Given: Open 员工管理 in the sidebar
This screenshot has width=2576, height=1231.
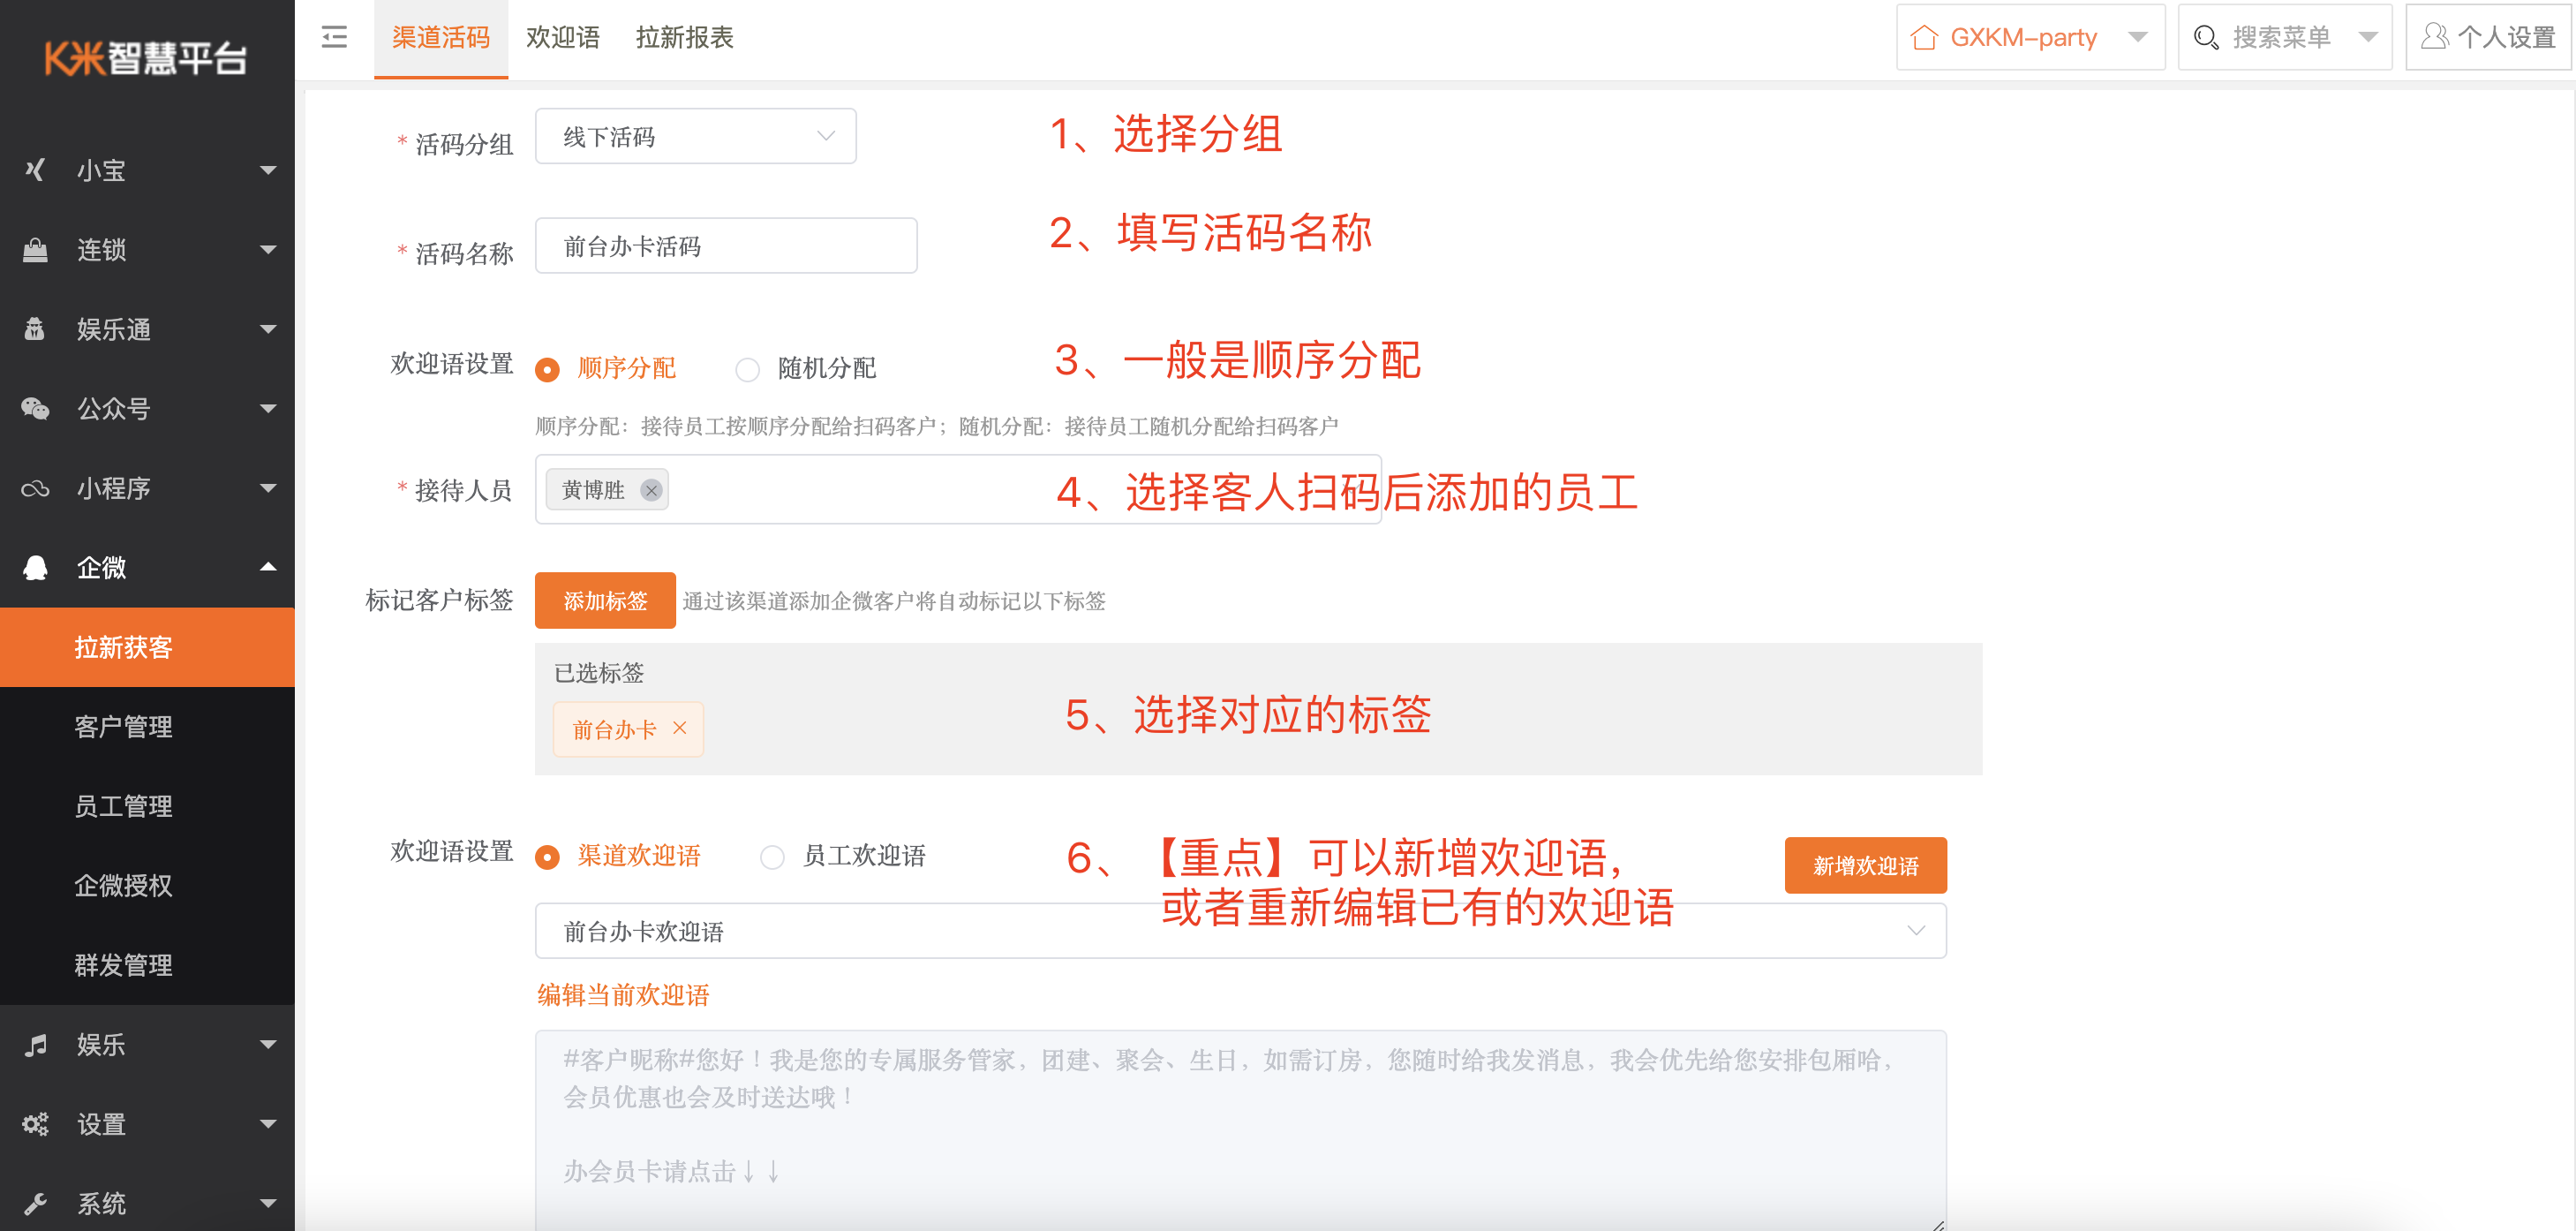Looking at the screenshot, I should (147, 806).
